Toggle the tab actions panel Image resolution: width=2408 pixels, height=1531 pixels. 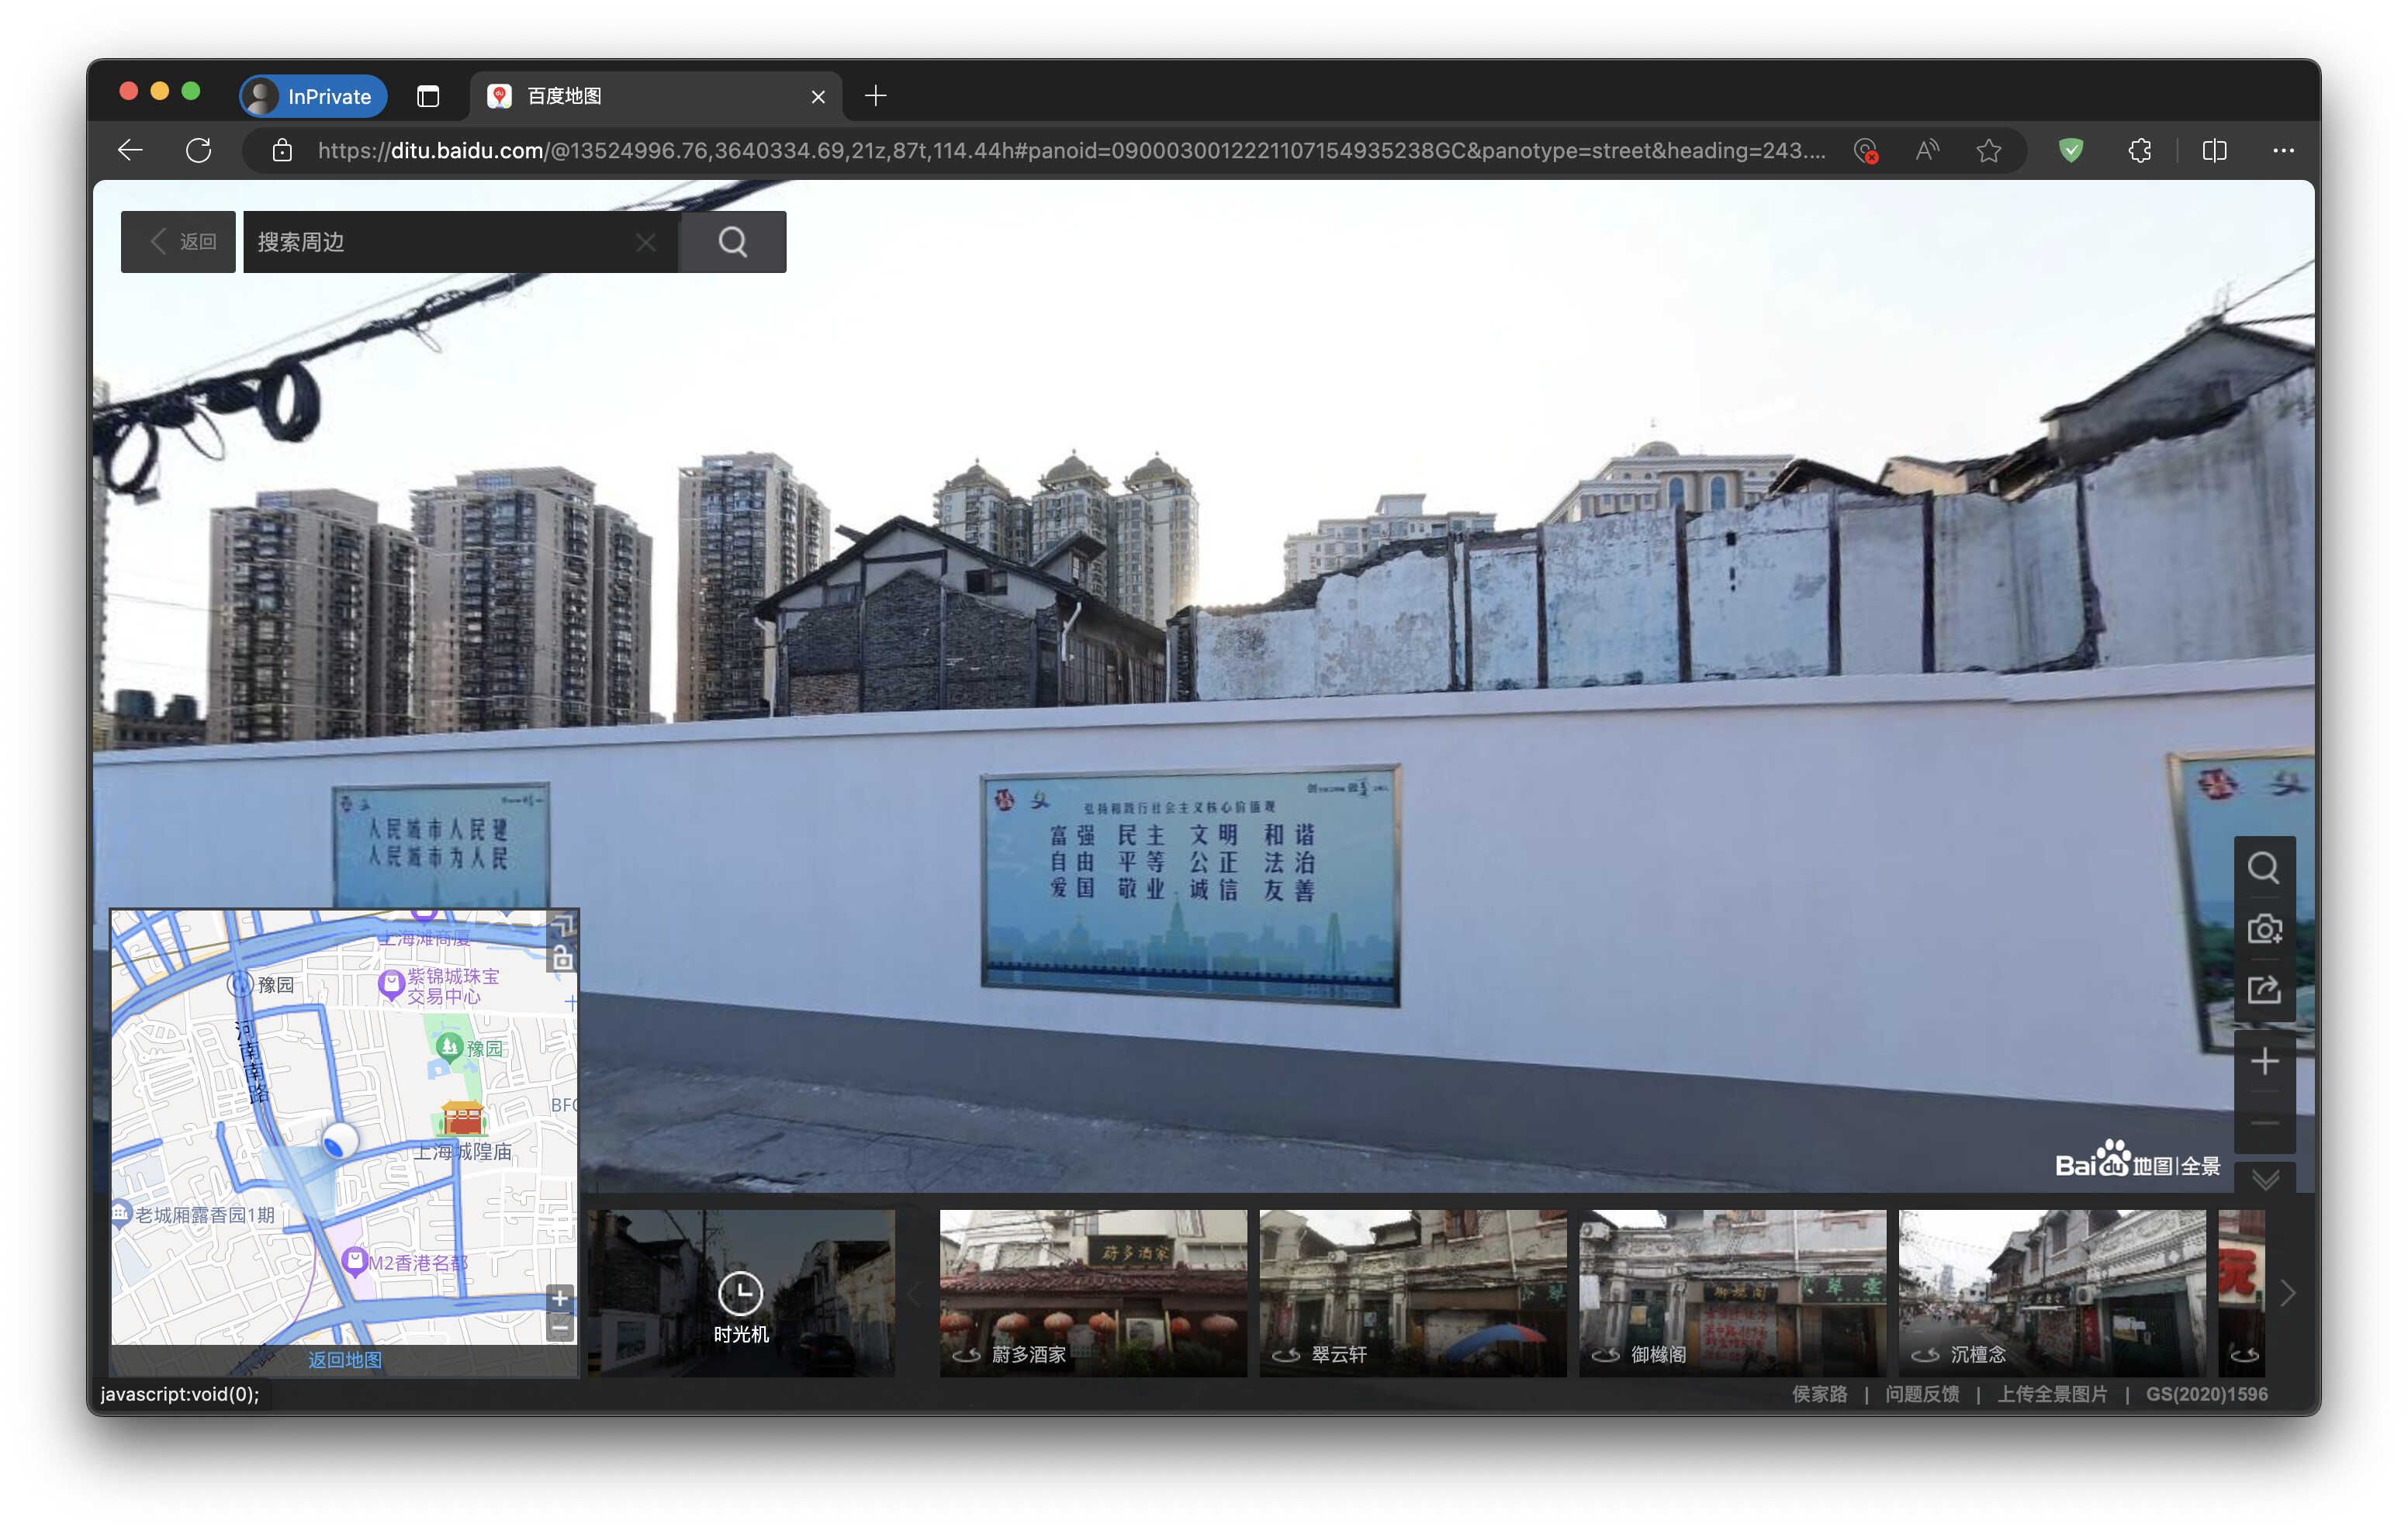coord(428,96)
